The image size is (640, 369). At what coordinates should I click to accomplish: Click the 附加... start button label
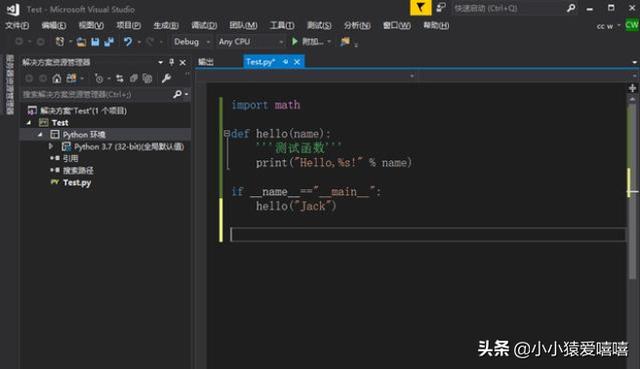coord(313,42)
